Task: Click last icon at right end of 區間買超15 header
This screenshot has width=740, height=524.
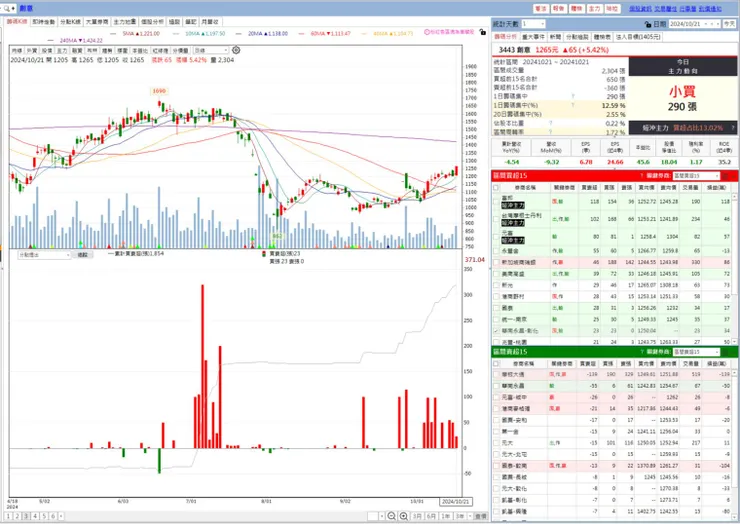Action: pos(734,176)
